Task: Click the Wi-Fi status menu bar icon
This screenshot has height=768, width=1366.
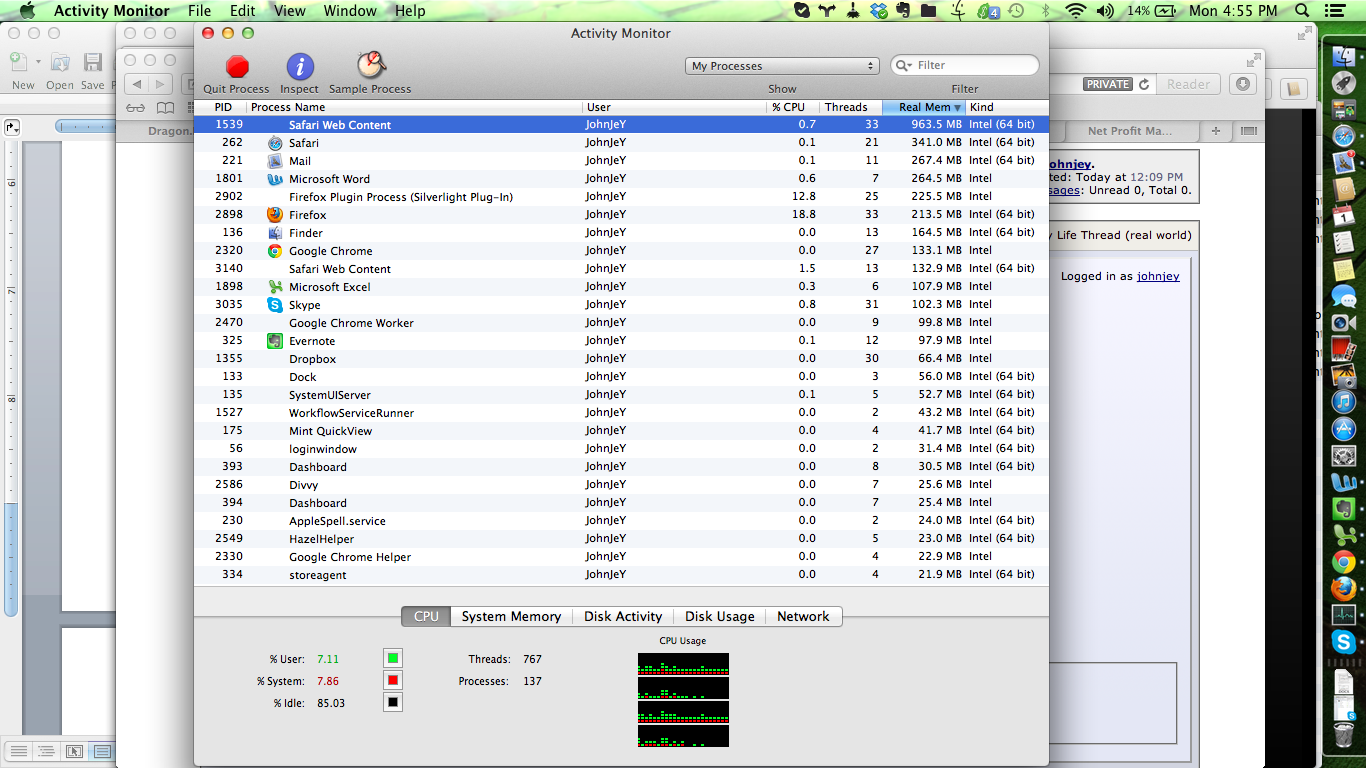Action: point(1076,11)
